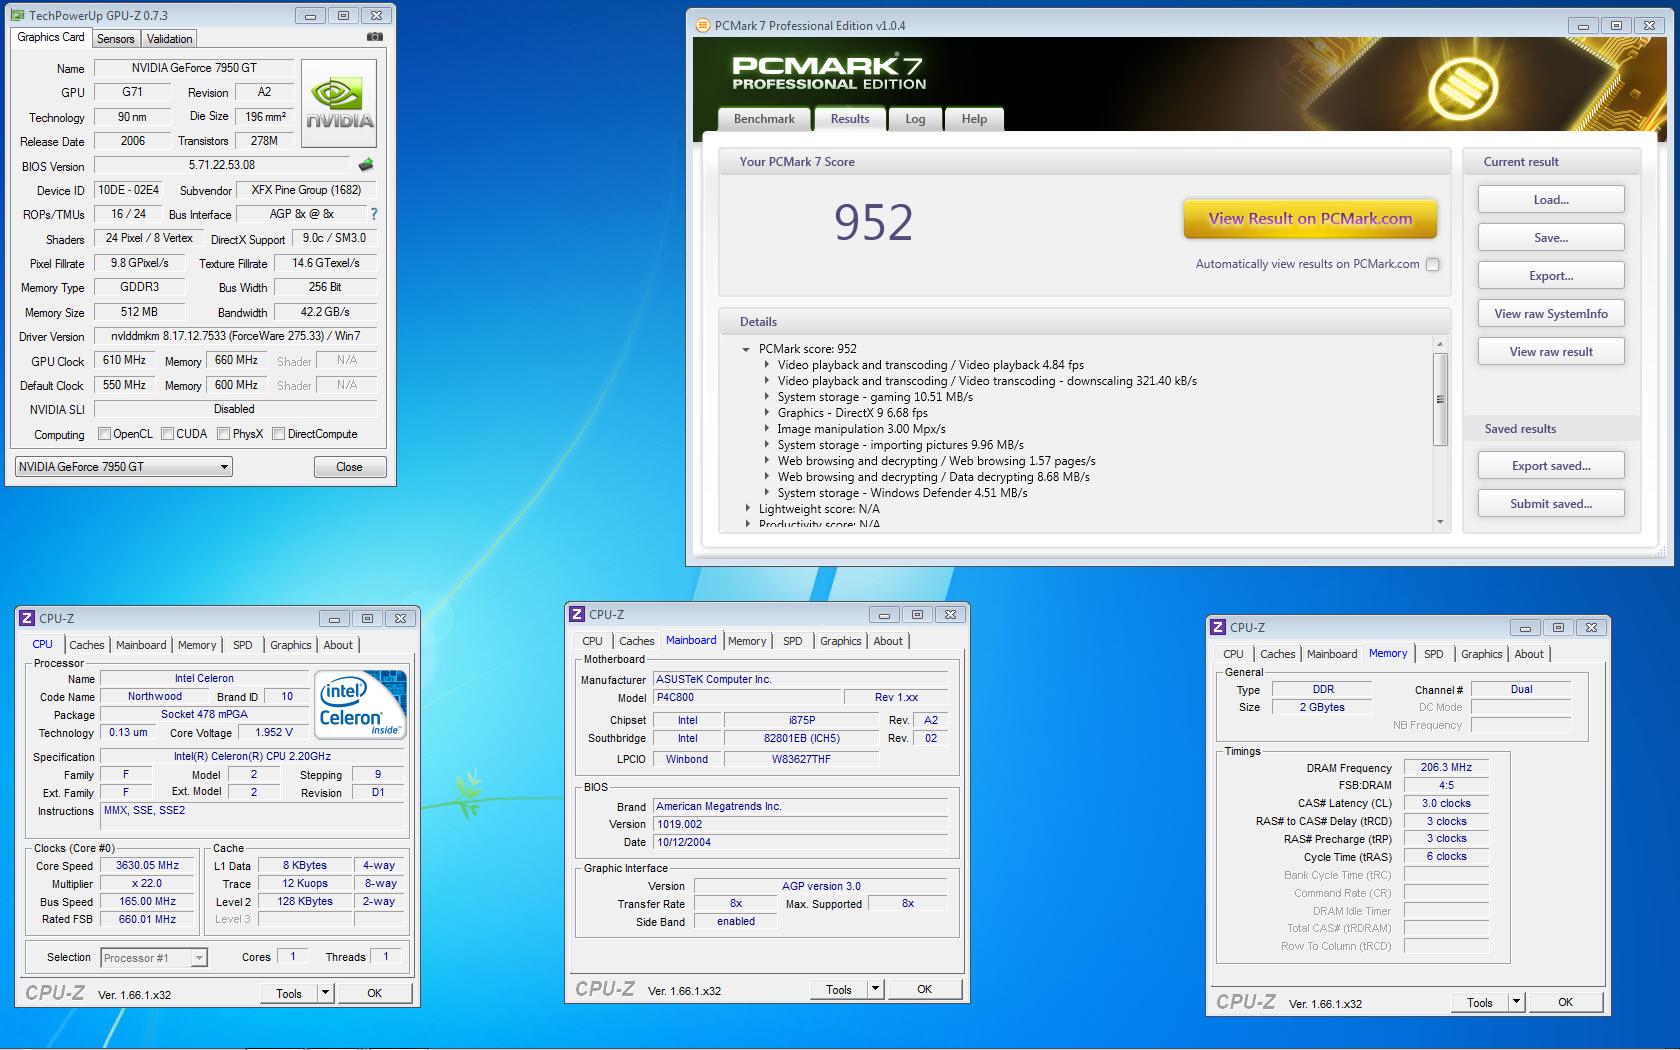
Task: Click the Bus Interface question mark help
Action: pos(374,214)
